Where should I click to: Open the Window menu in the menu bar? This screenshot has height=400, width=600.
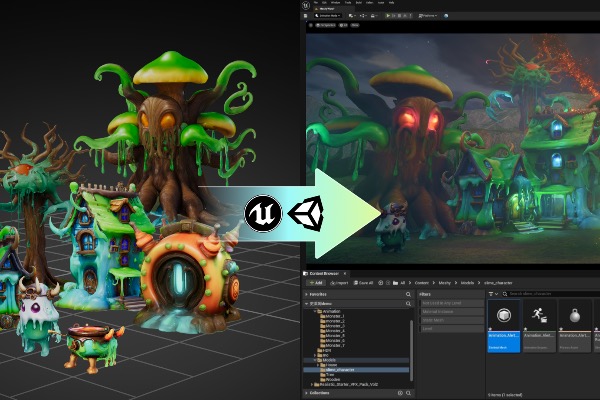tap(335, 3)
